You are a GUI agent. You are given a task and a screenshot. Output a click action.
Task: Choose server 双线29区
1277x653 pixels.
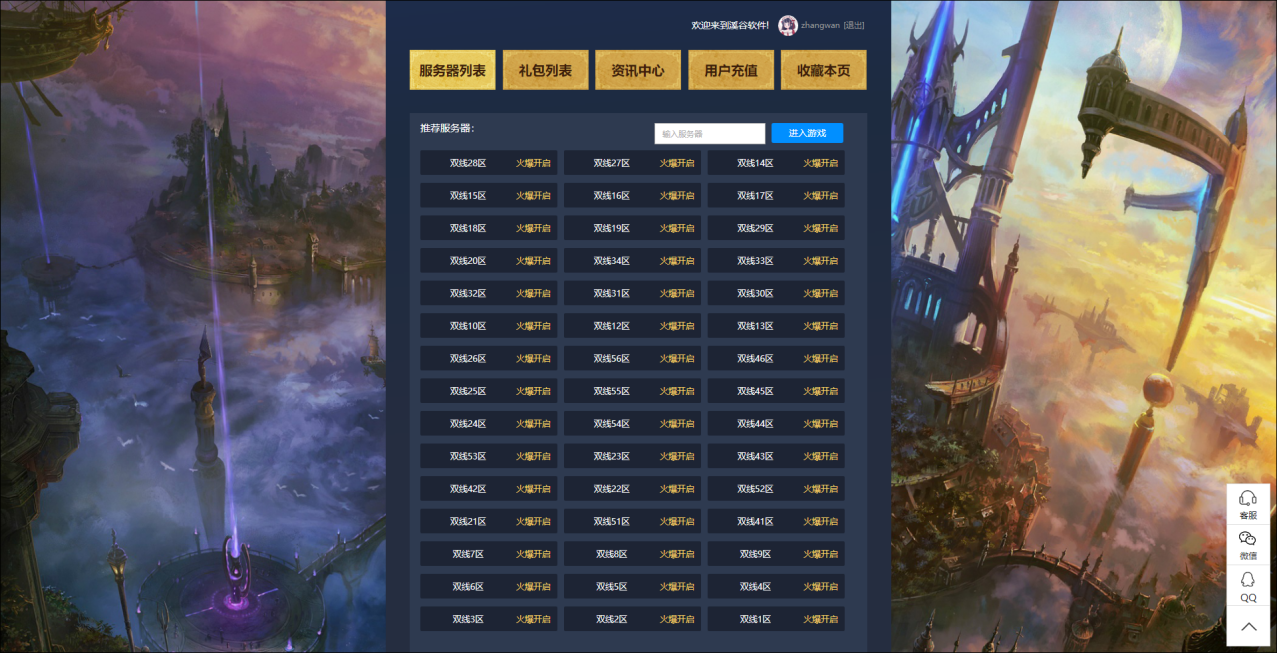pyautogui.click(x=776, y=228)
